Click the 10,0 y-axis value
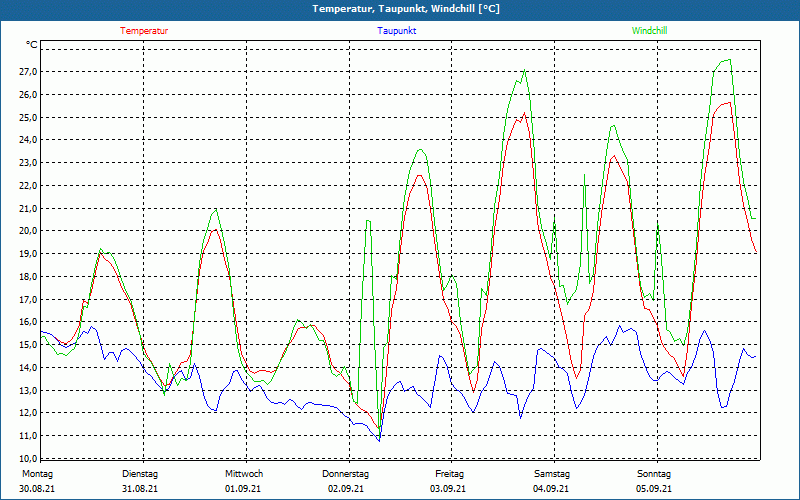Viewport: 800px width, 500px height. [29, 458]
